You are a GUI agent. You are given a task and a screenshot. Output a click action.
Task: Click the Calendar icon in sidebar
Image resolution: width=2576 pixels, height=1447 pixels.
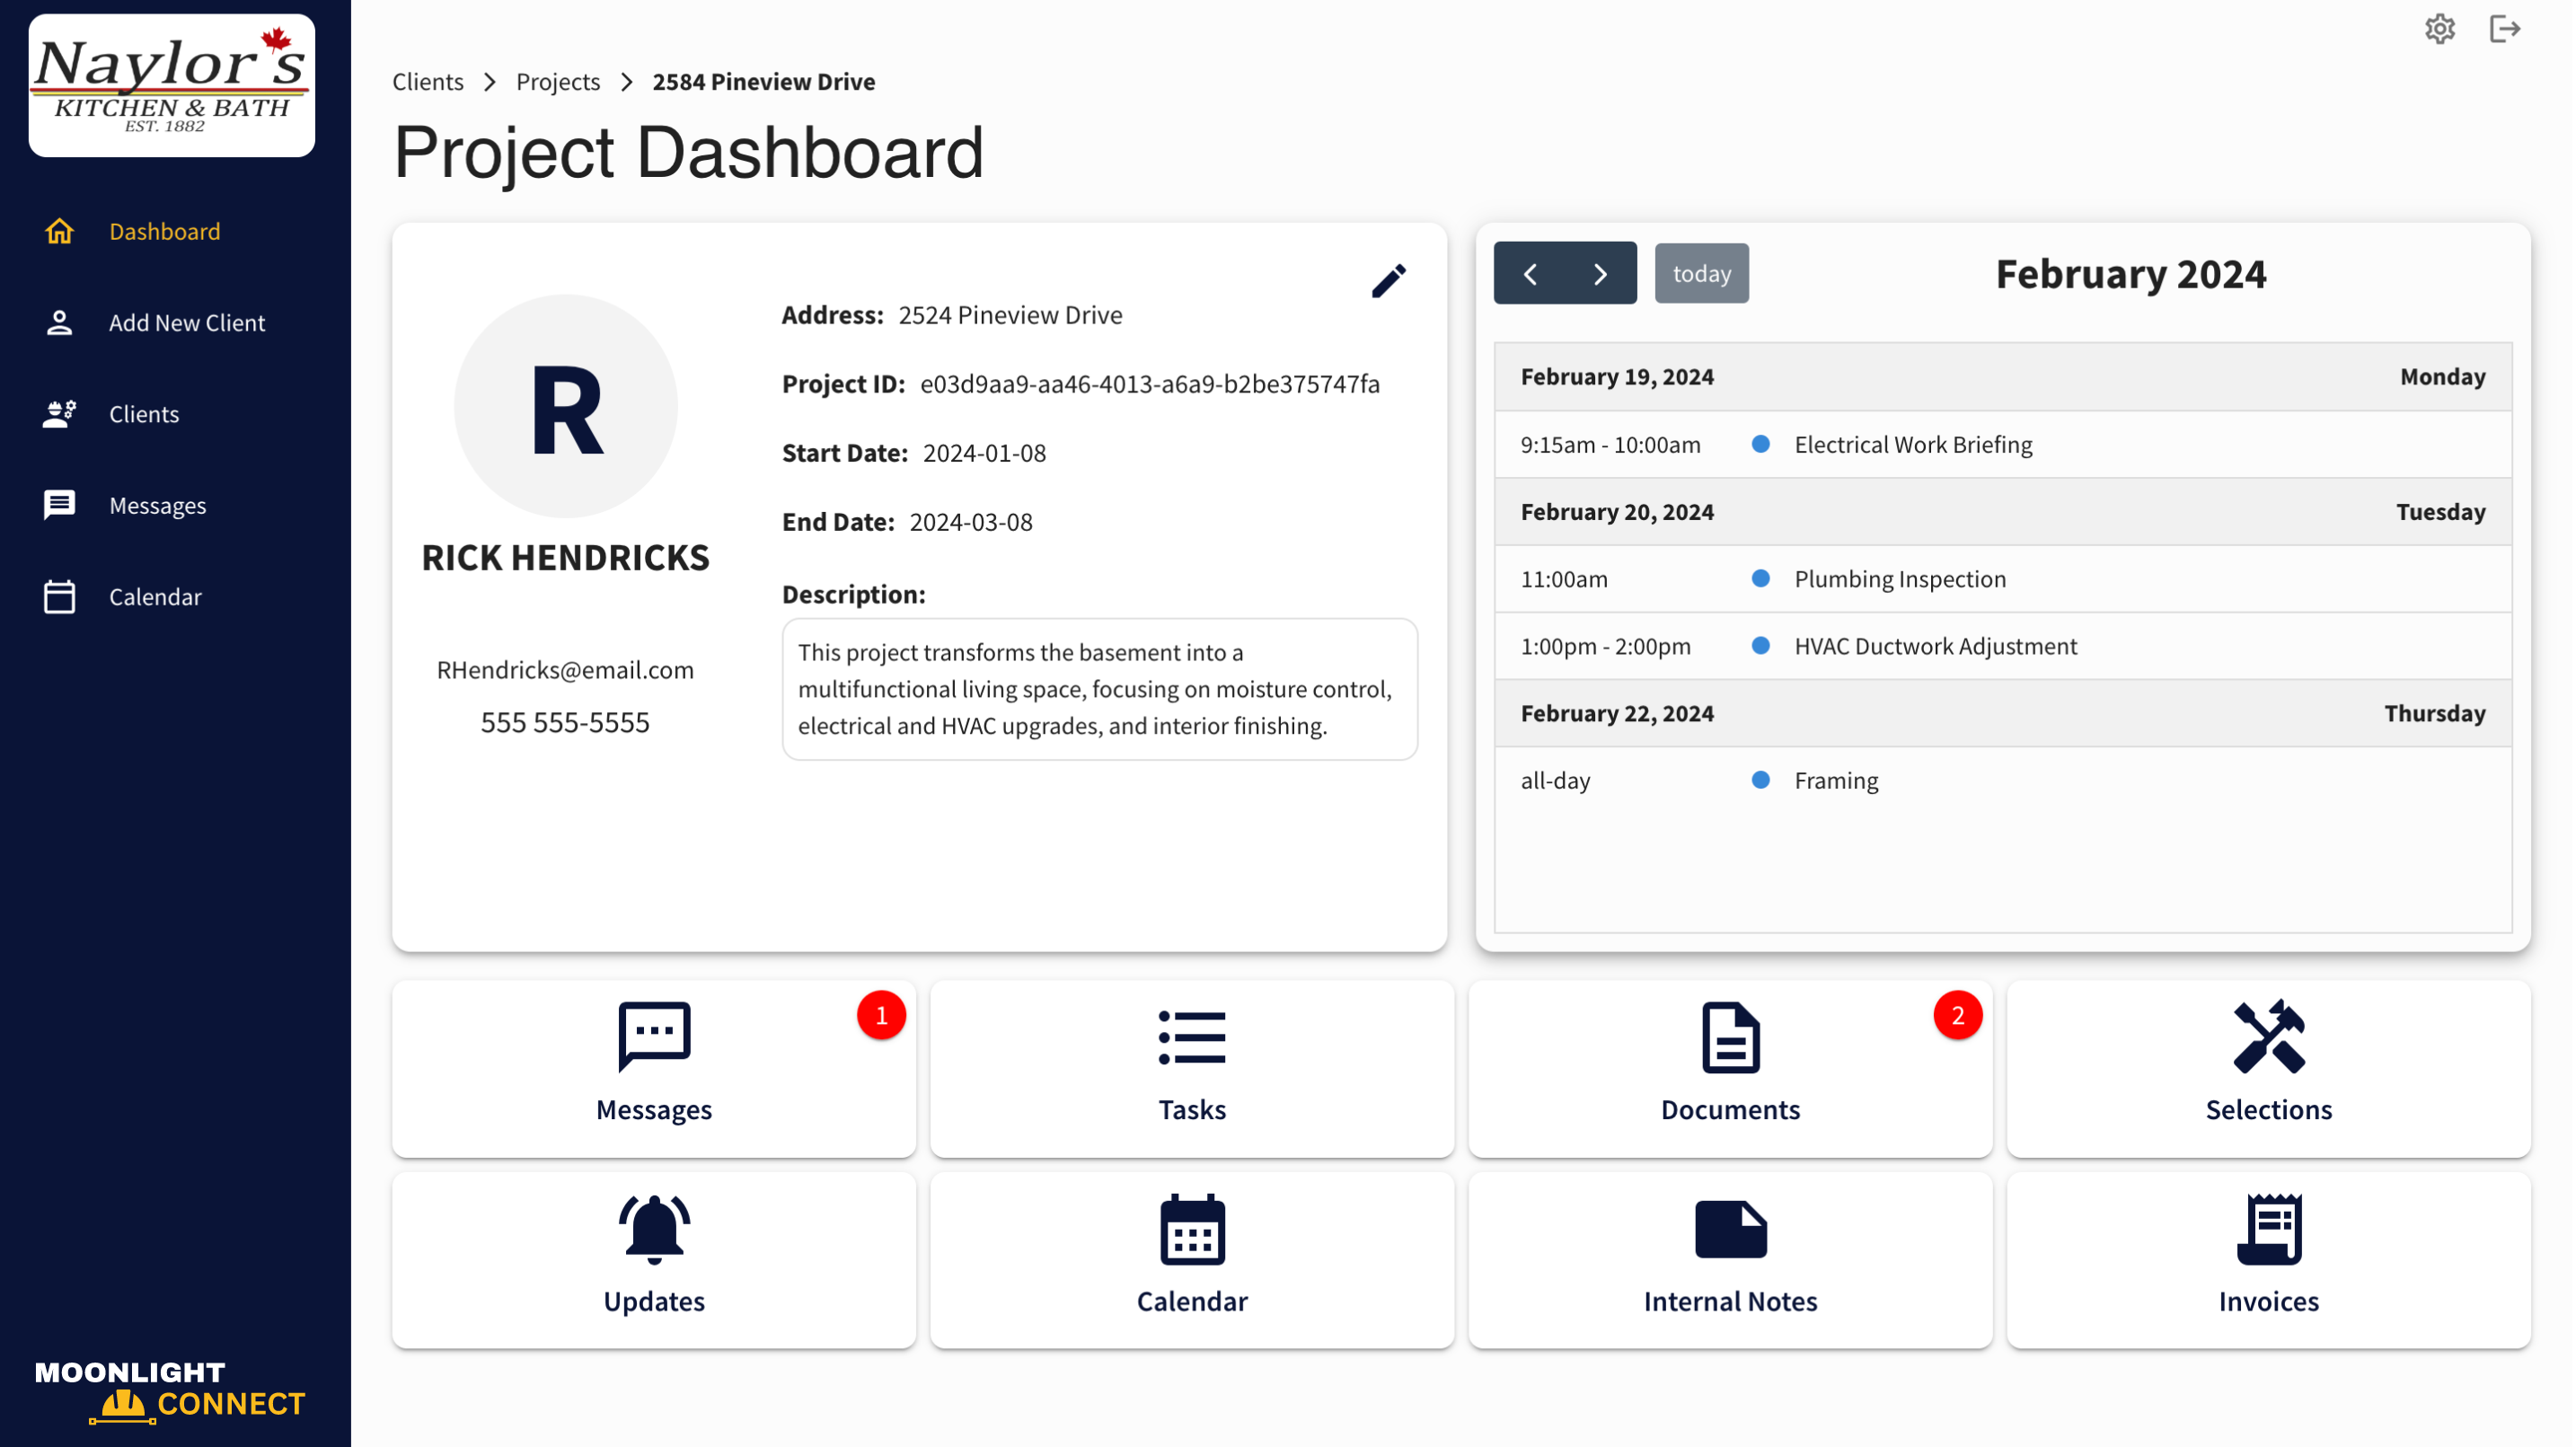coord(59,596)
